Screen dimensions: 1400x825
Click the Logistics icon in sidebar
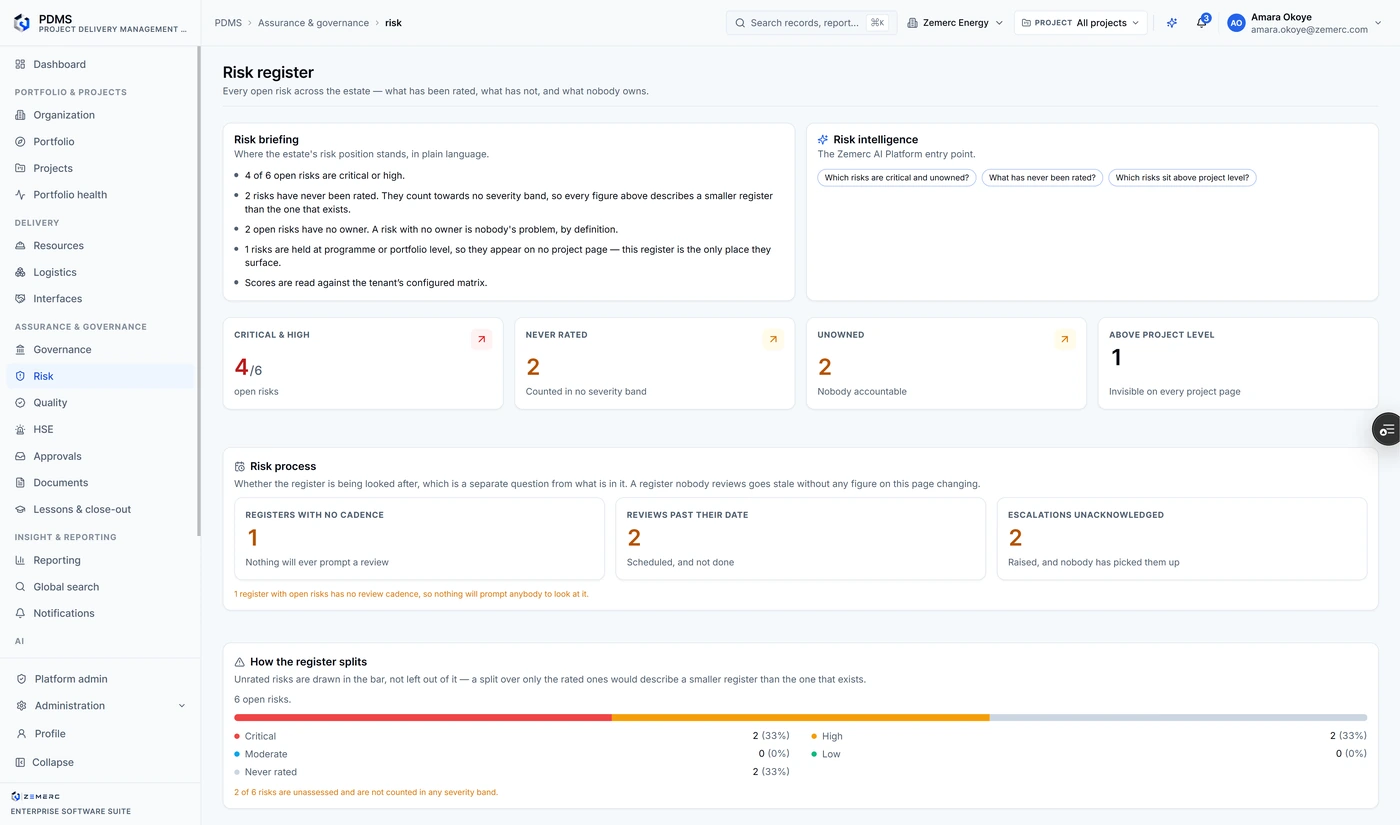(20, 272)
